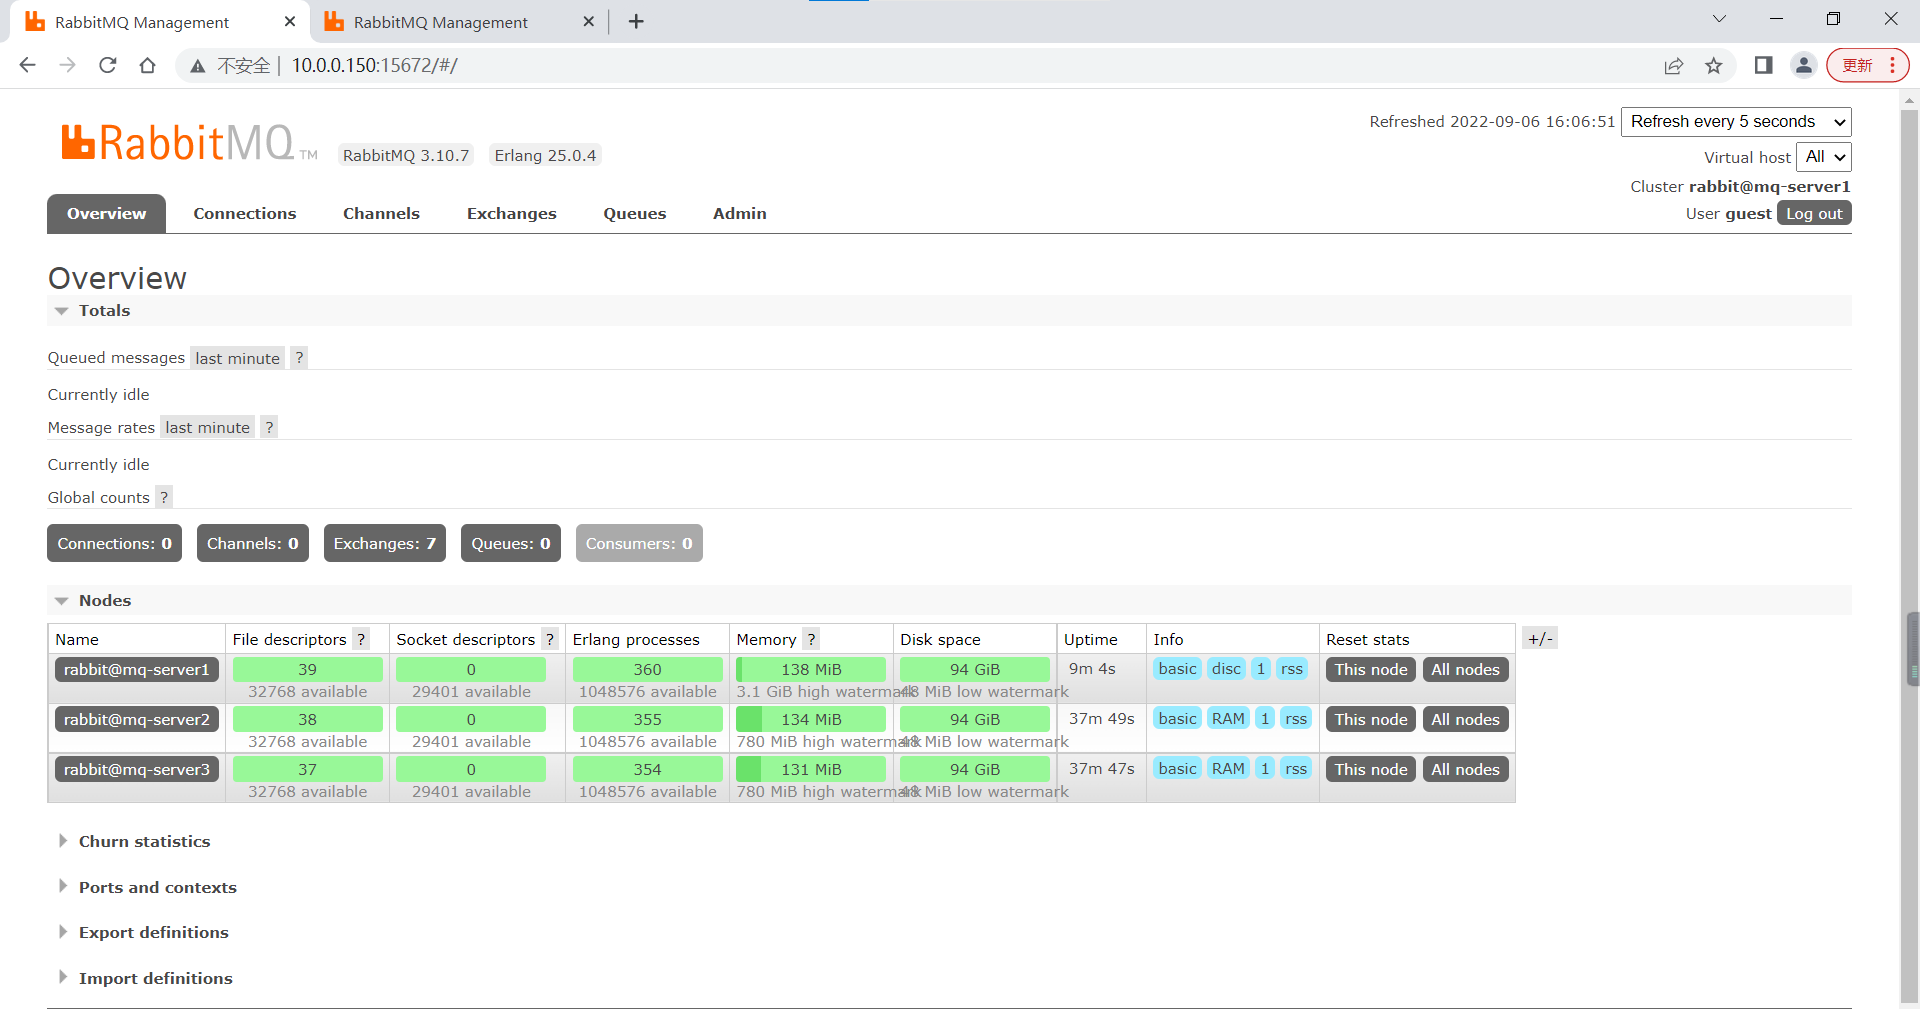This screenshot has height=1009, width=1920.
Task: Click the browser forward arrow
Action: 67,65
